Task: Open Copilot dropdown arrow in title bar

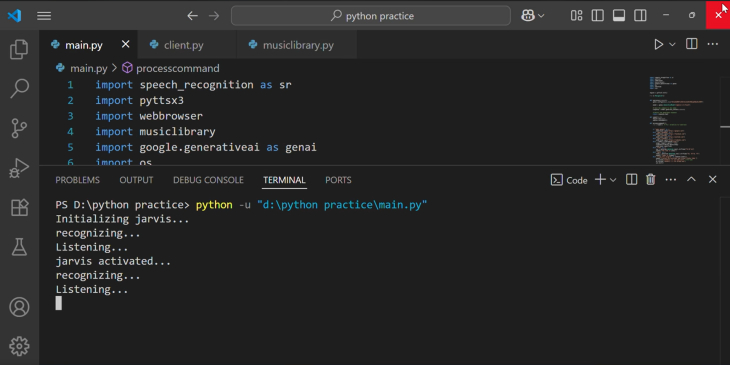Action: coord(541,16)
